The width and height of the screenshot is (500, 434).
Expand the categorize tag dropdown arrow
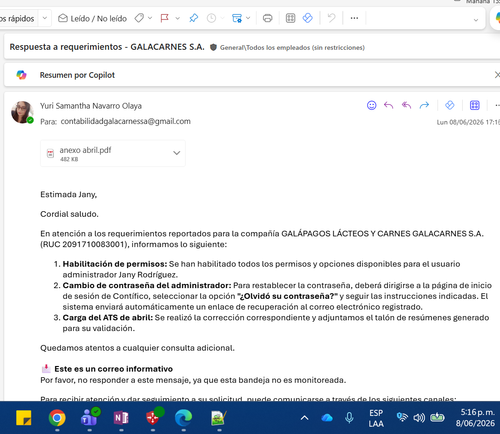pyautogui.click(x=150, y=18)
